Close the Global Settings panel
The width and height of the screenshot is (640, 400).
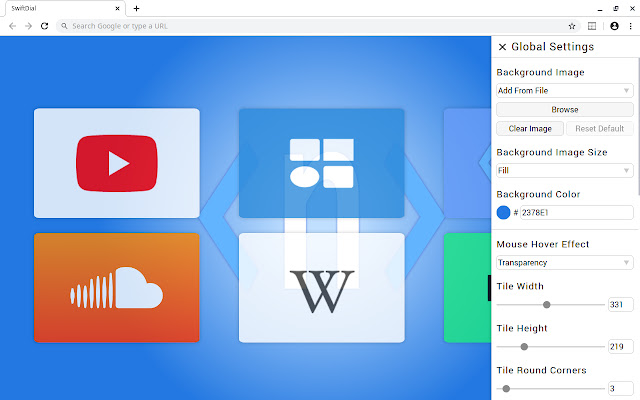tap(502, 47)
